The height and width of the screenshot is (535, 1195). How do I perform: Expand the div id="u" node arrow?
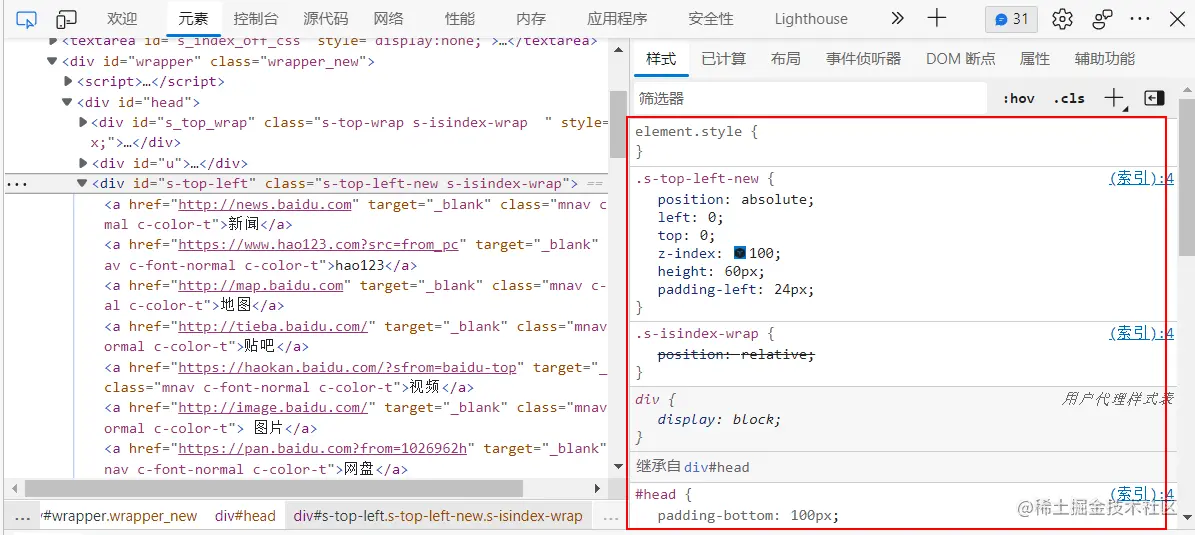pos(83,163)
